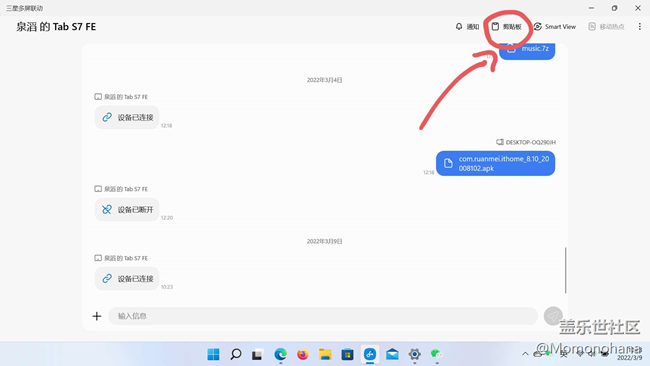Open File Explorer from the taskbar
This screenshot has height=366, width=650.
[325, 354]
